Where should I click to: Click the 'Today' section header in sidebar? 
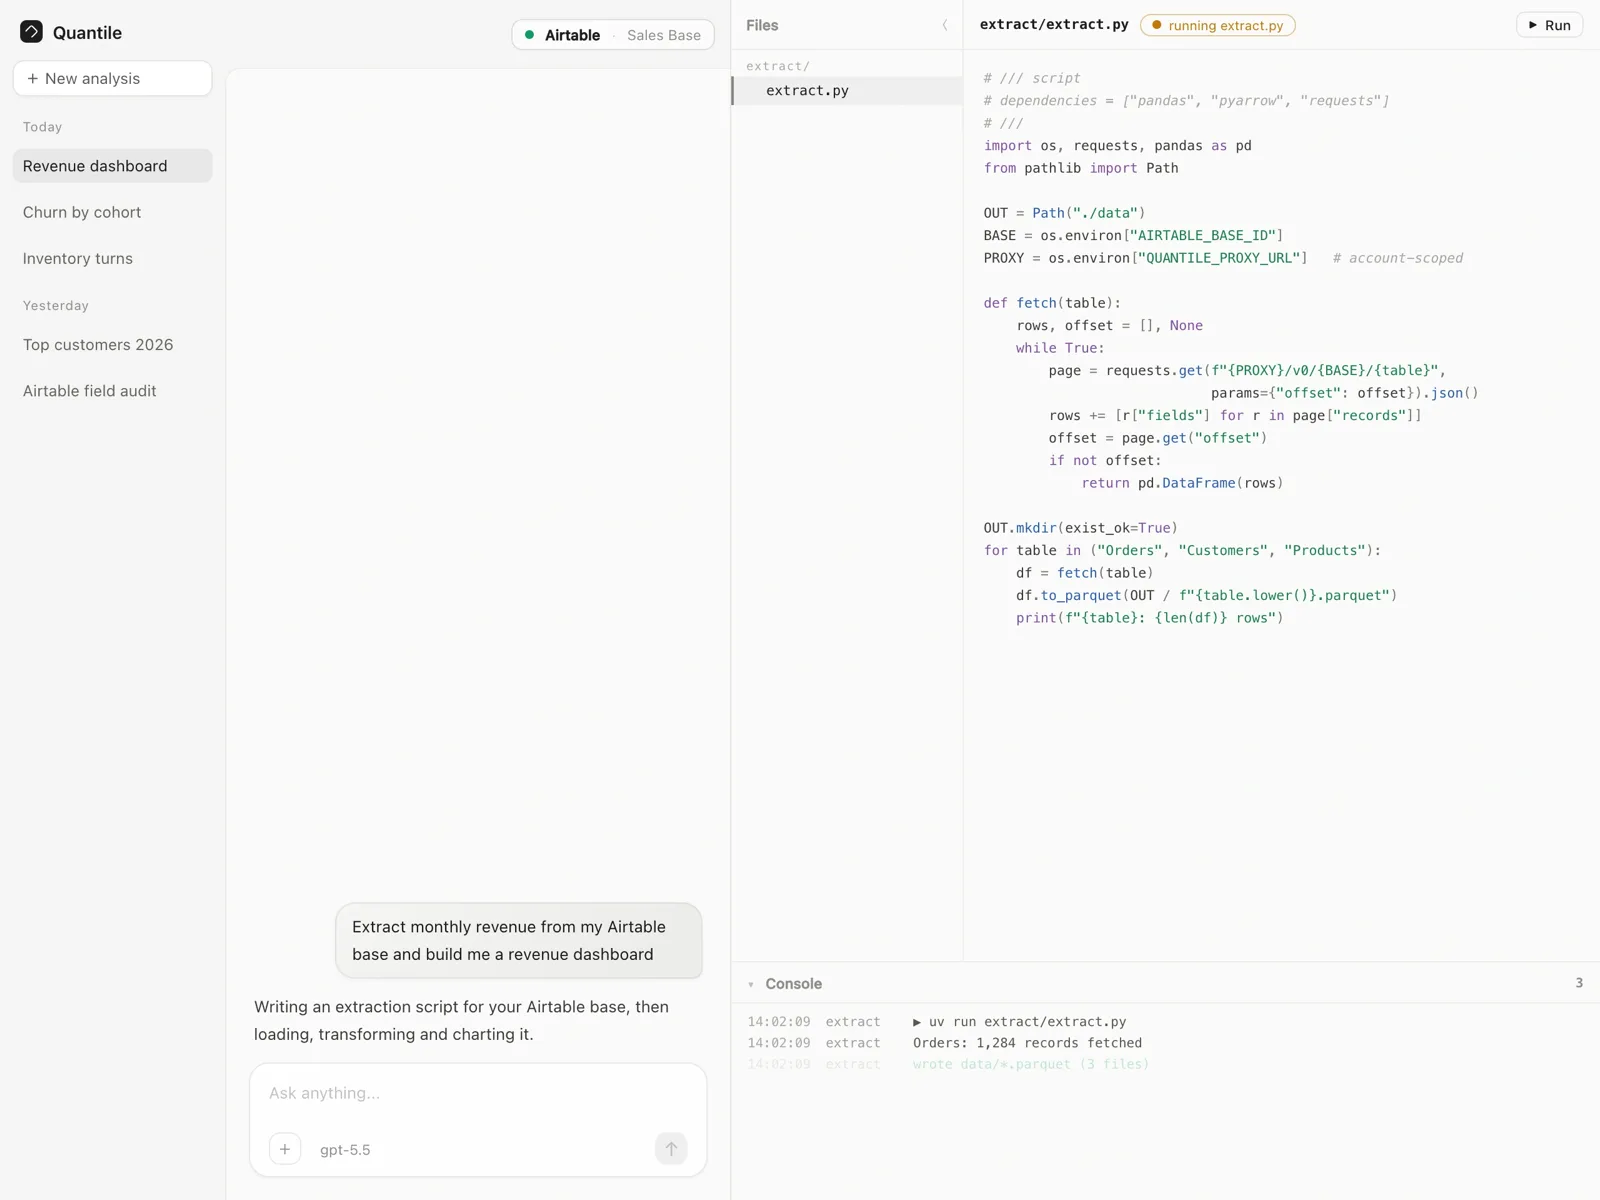(x=42, y=127)
